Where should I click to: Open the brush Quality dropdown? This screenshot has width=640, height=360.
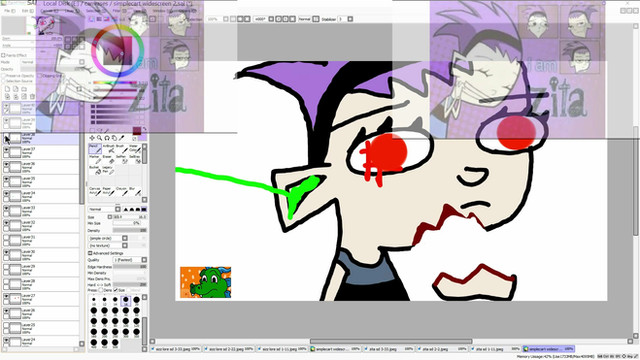click(x=130, y=260)
